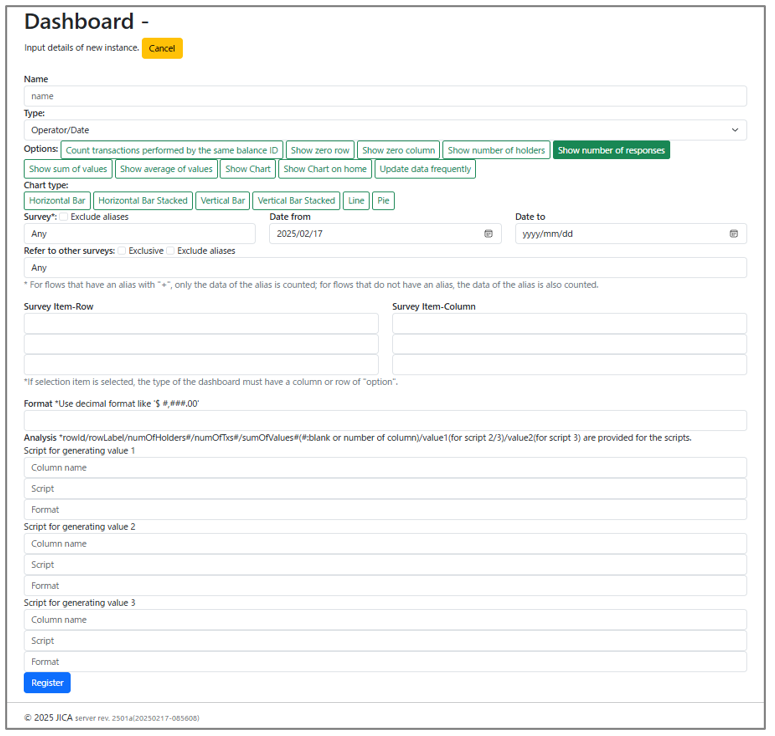Screen dimensions: 775x736
Task: Toggle Show number of responses option
Action: (x=610, y=150)
